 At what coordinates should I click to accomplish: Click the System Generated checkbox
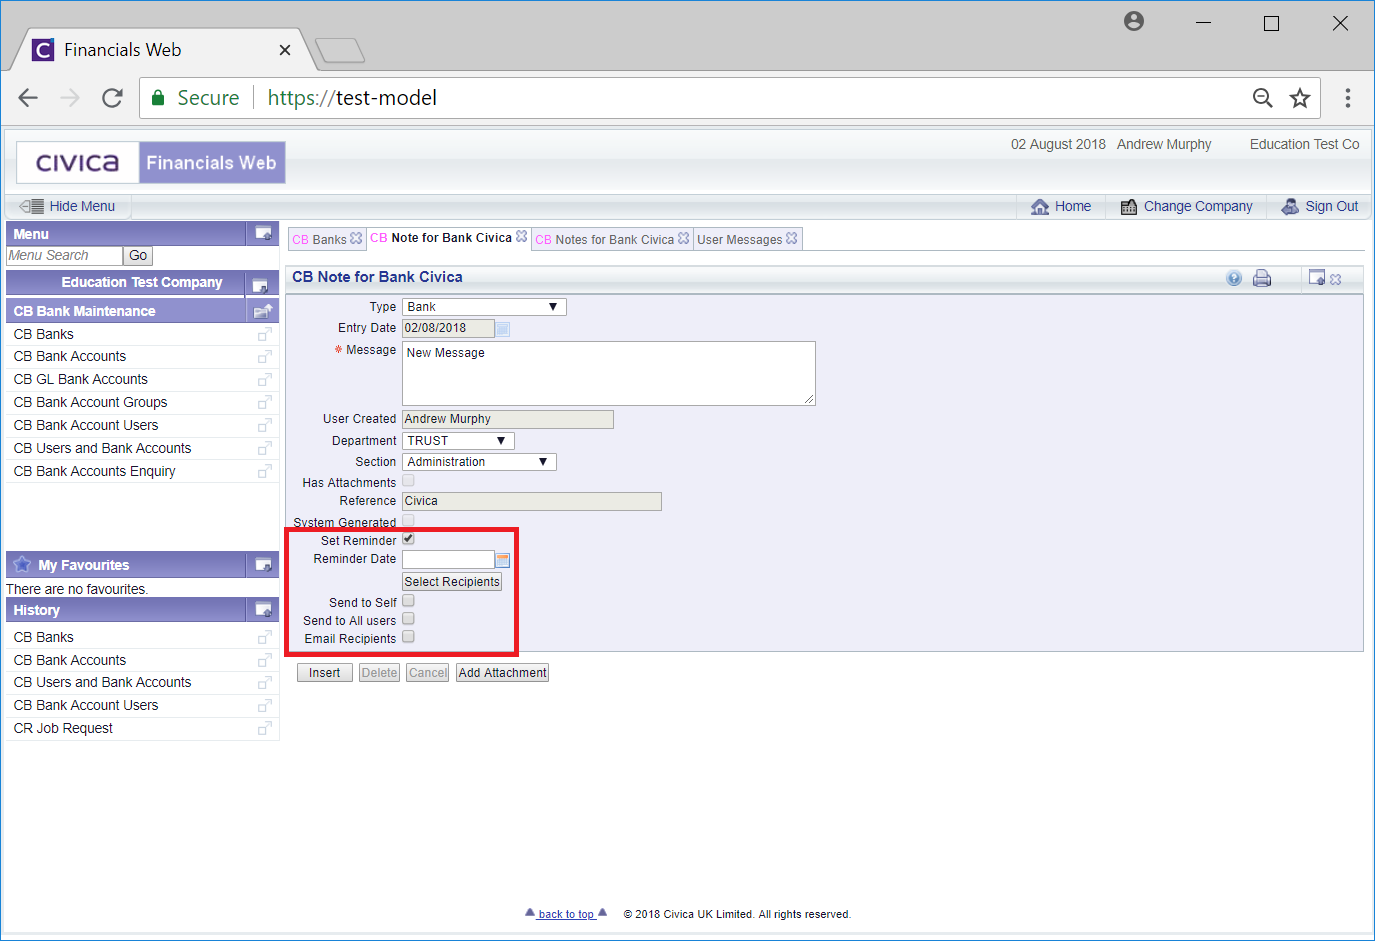point(408,521)
